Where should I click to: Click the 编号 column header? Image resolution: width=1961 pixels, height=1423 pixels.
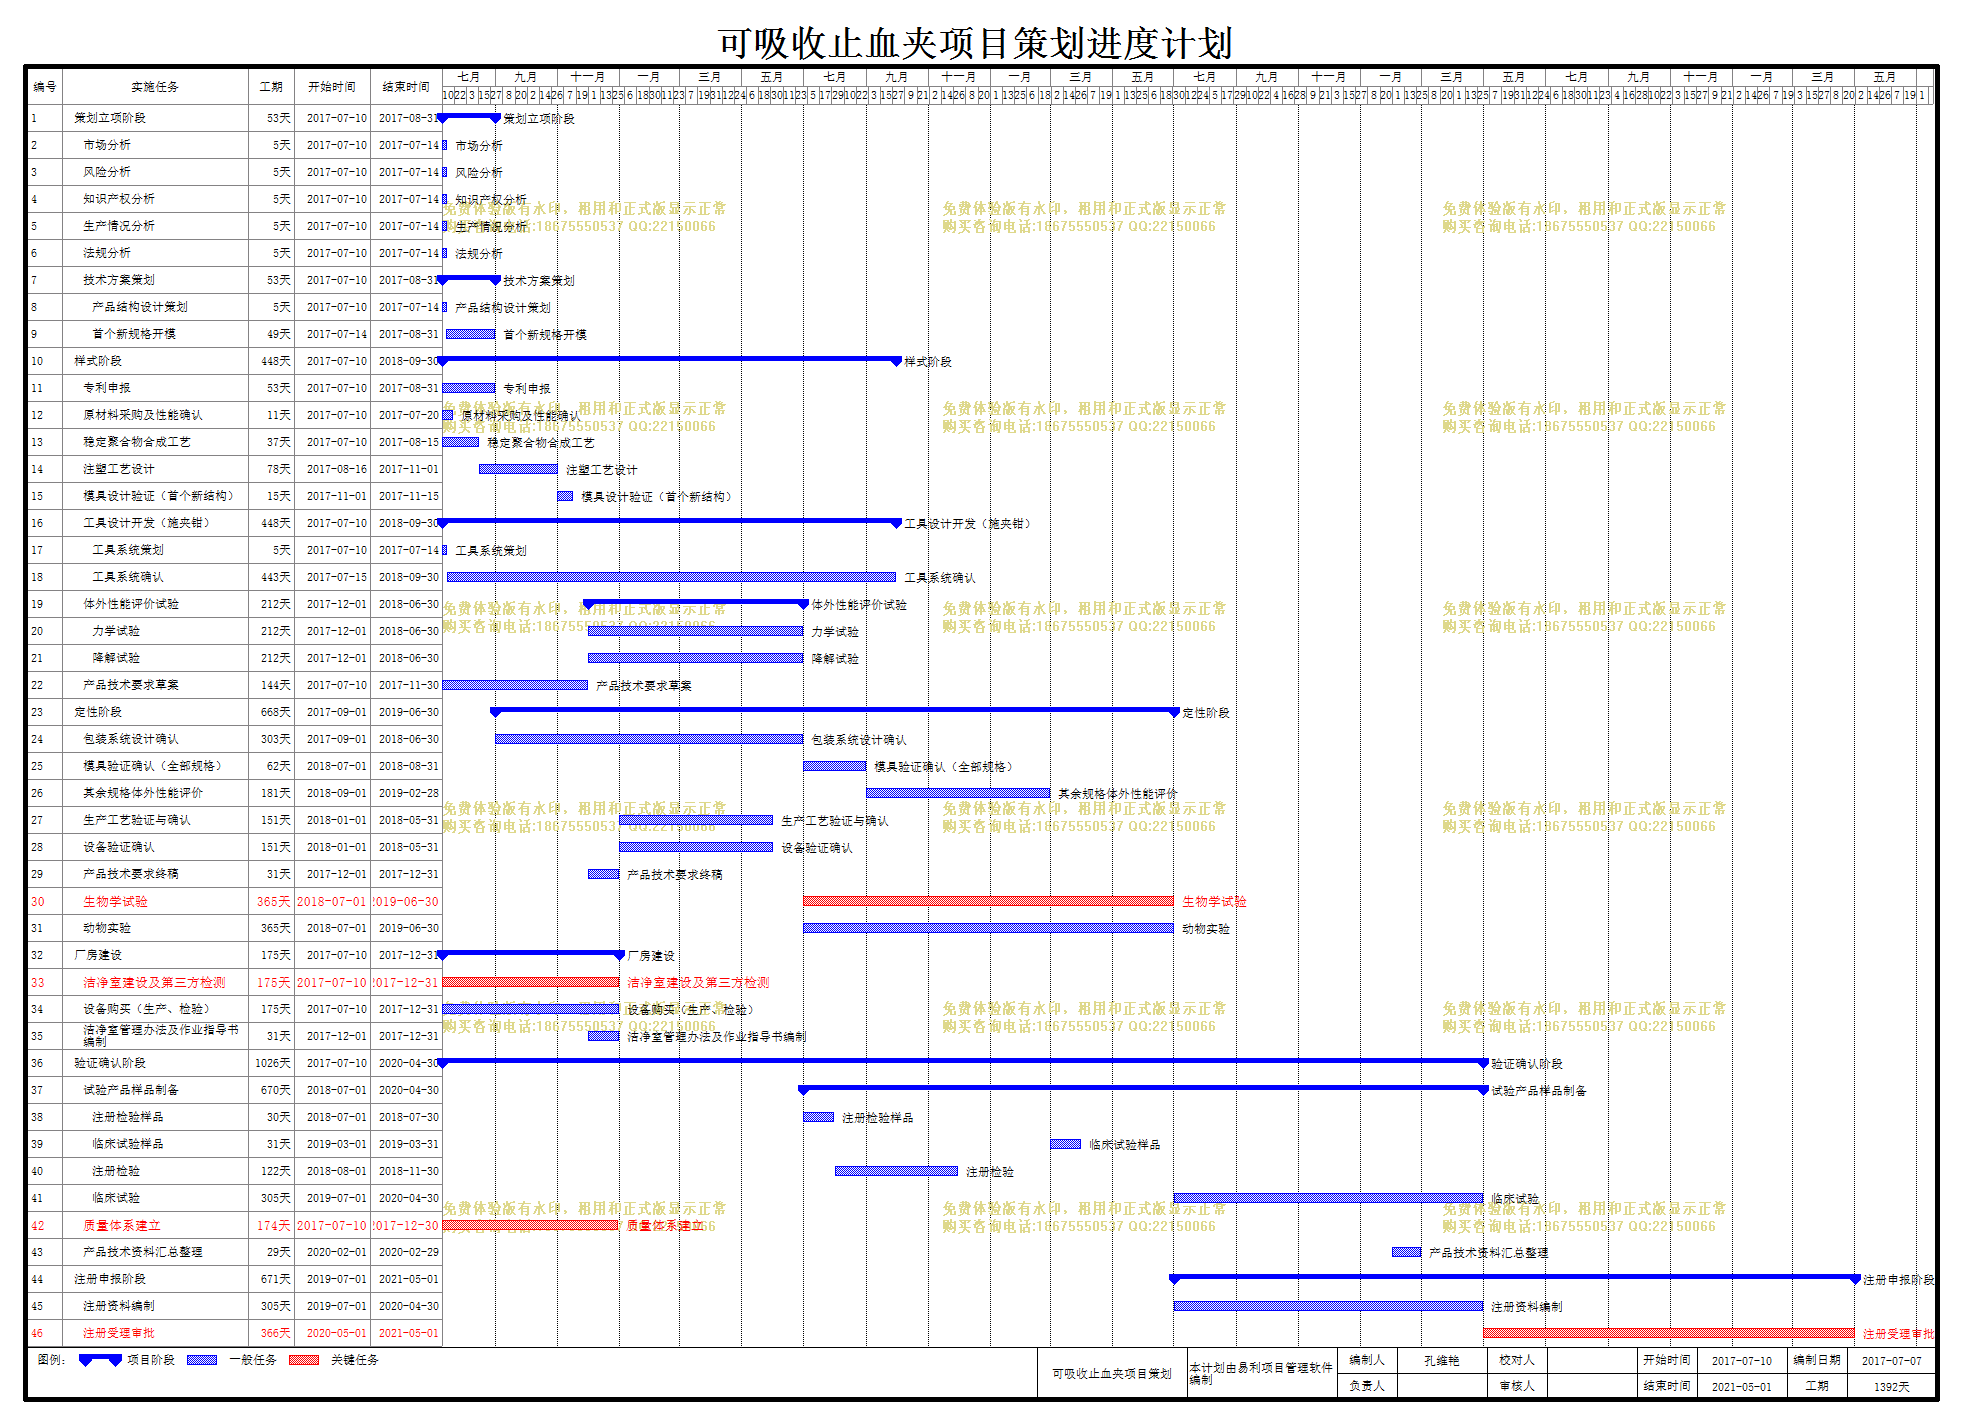(45, 87)
